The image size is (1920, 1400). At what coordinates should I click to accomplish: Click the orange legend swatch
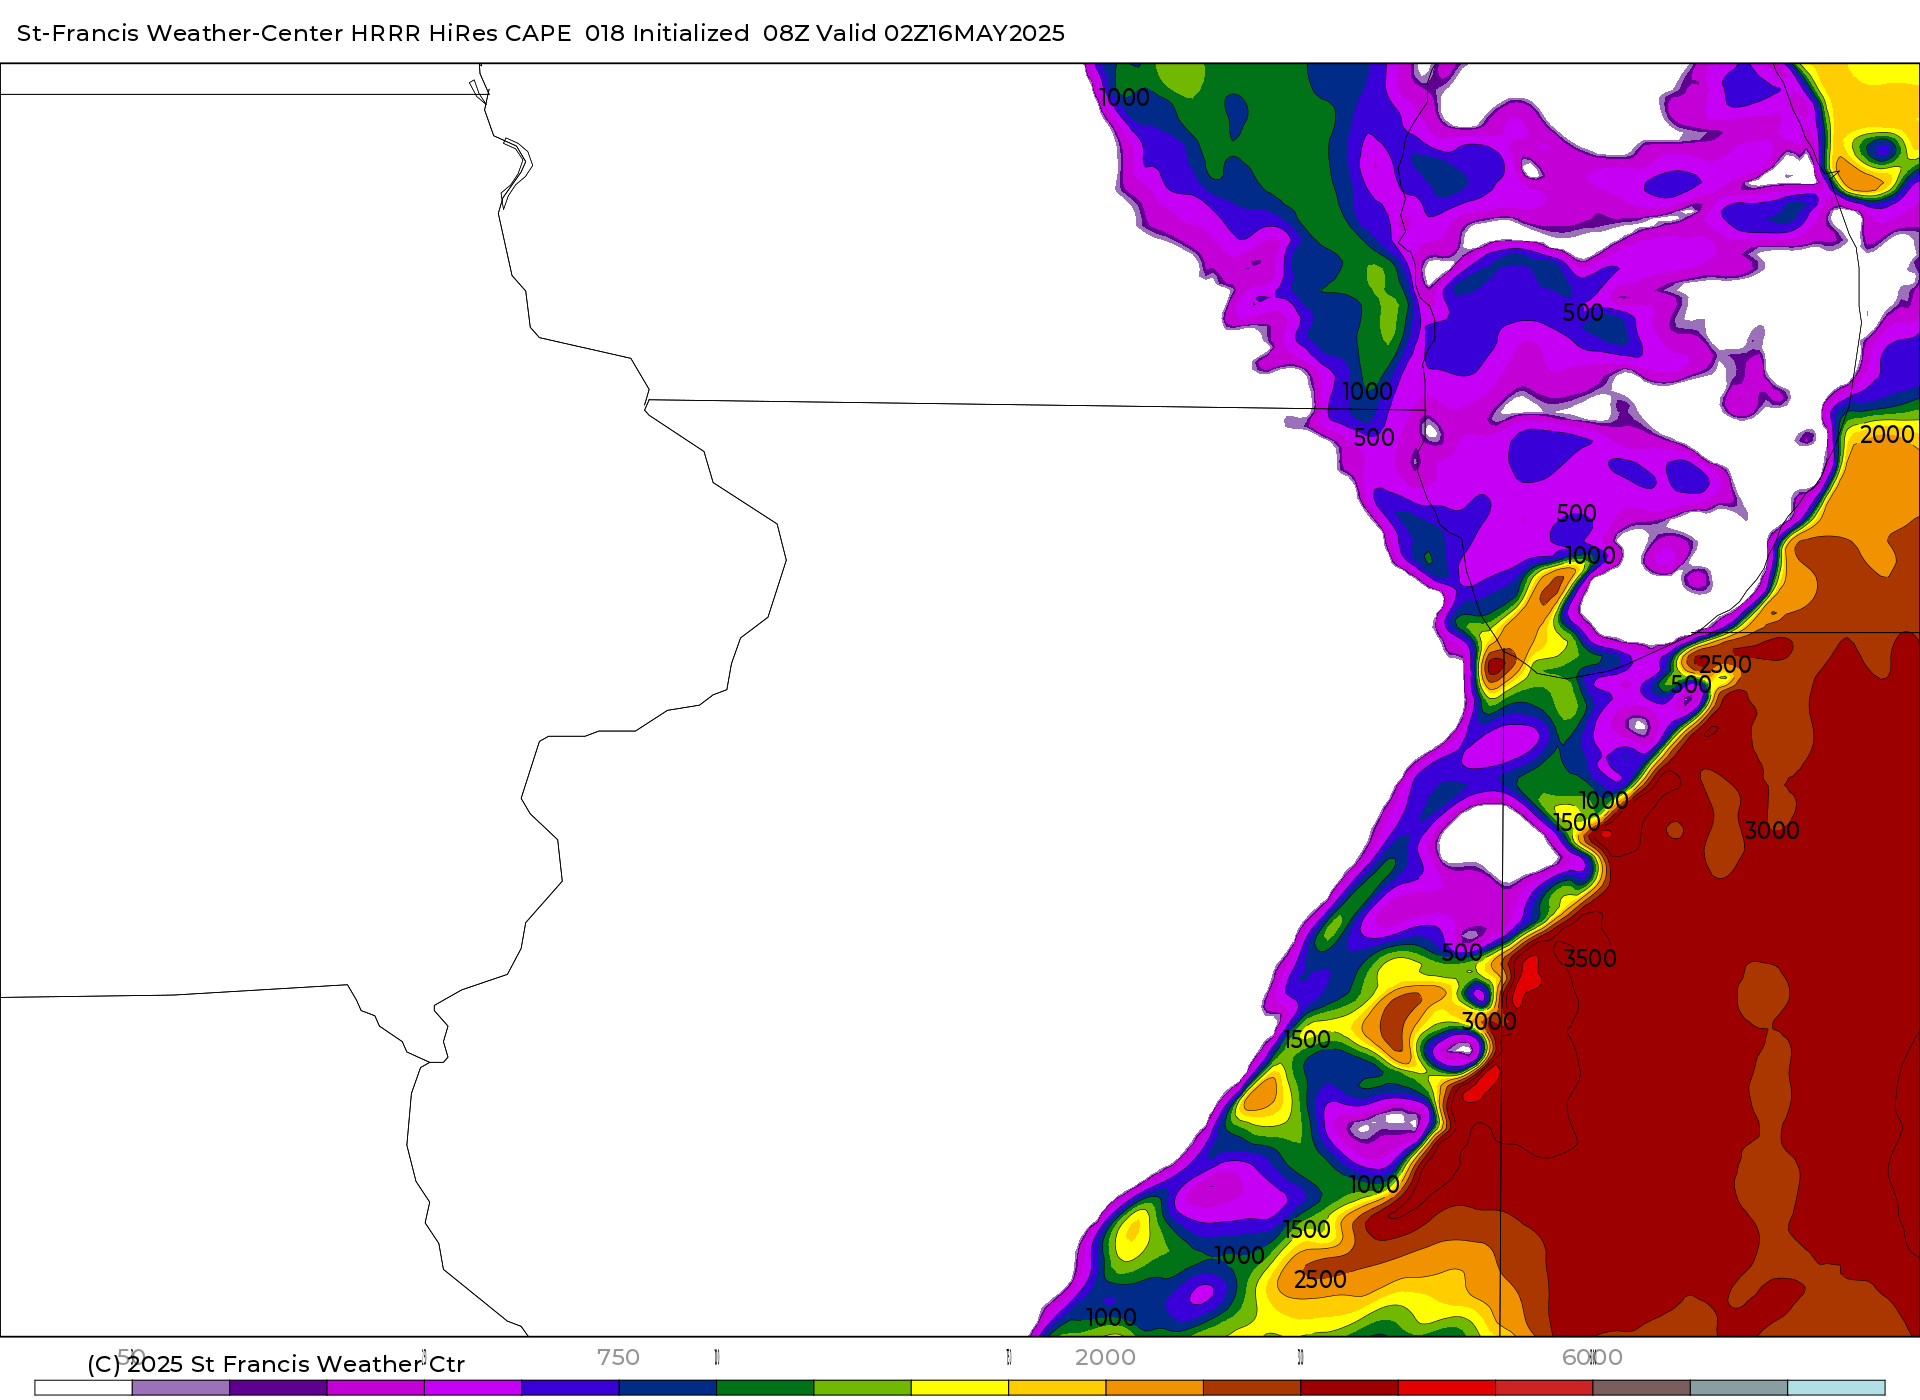1154,1388
